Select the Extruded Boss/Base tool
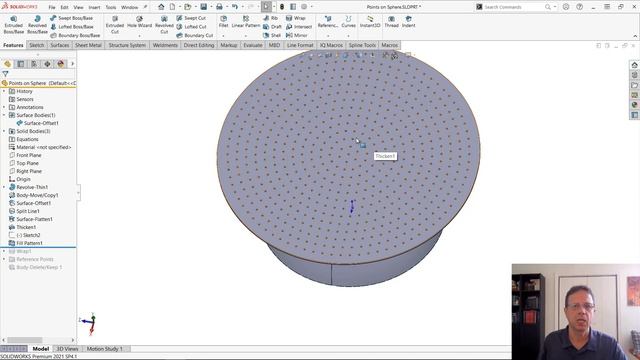Image resolution: width=640 pixels, height=360 pixels. (13, 25)
